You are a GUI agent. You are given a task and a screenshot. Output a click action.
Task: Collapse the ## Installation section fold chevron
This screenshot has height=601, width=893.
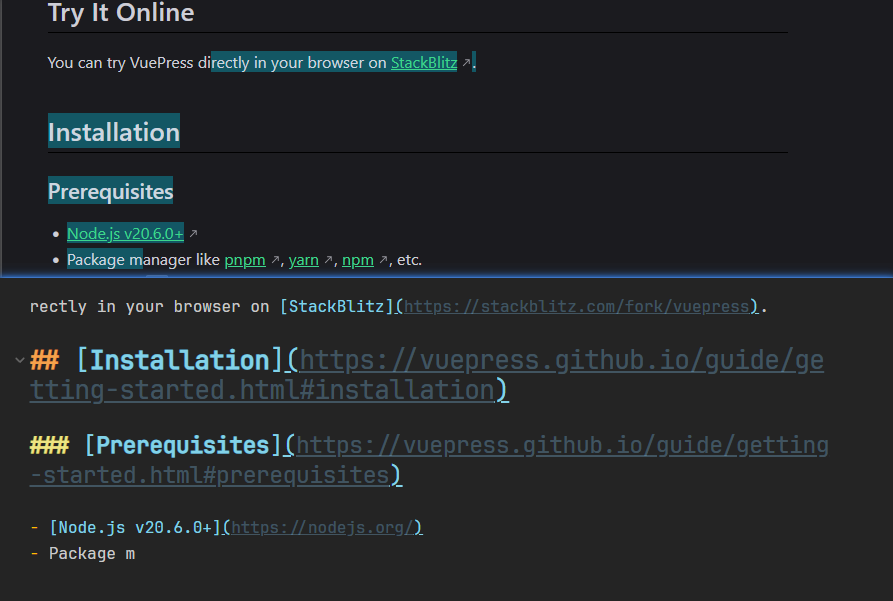click(x=19, y=360)
